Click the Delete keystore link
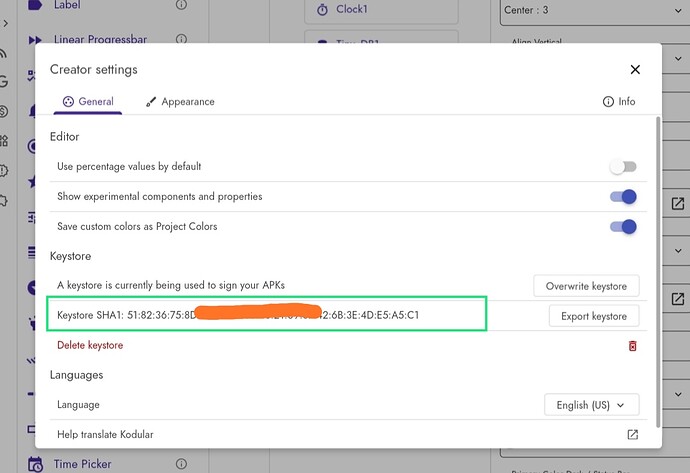This screenshot has width=690, height=473. (x=90, y=345)
